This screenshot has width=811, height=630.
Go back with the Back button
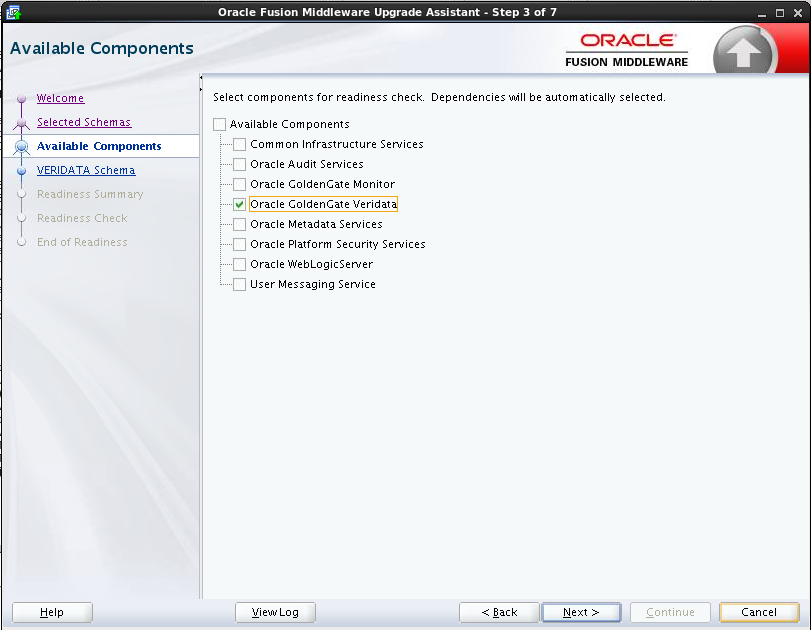[499, 612]
